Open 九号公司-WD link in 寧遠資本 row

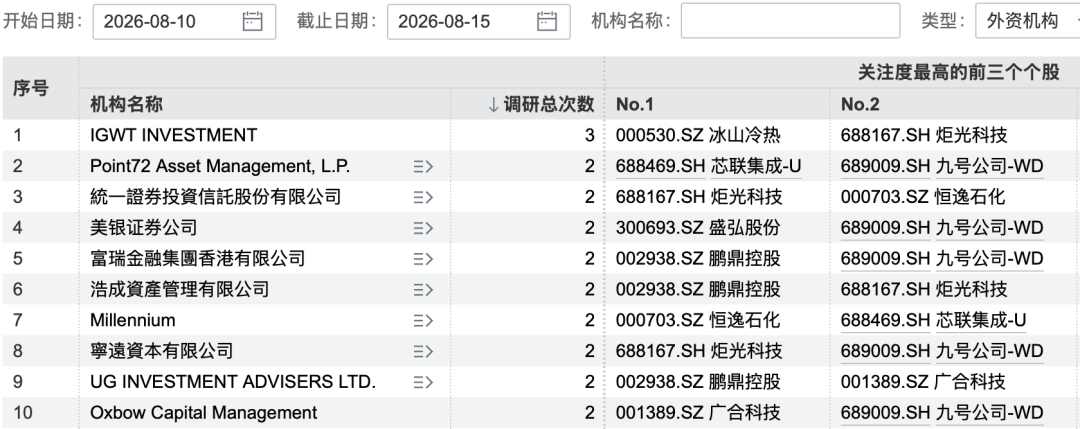(x=989, y=351)
